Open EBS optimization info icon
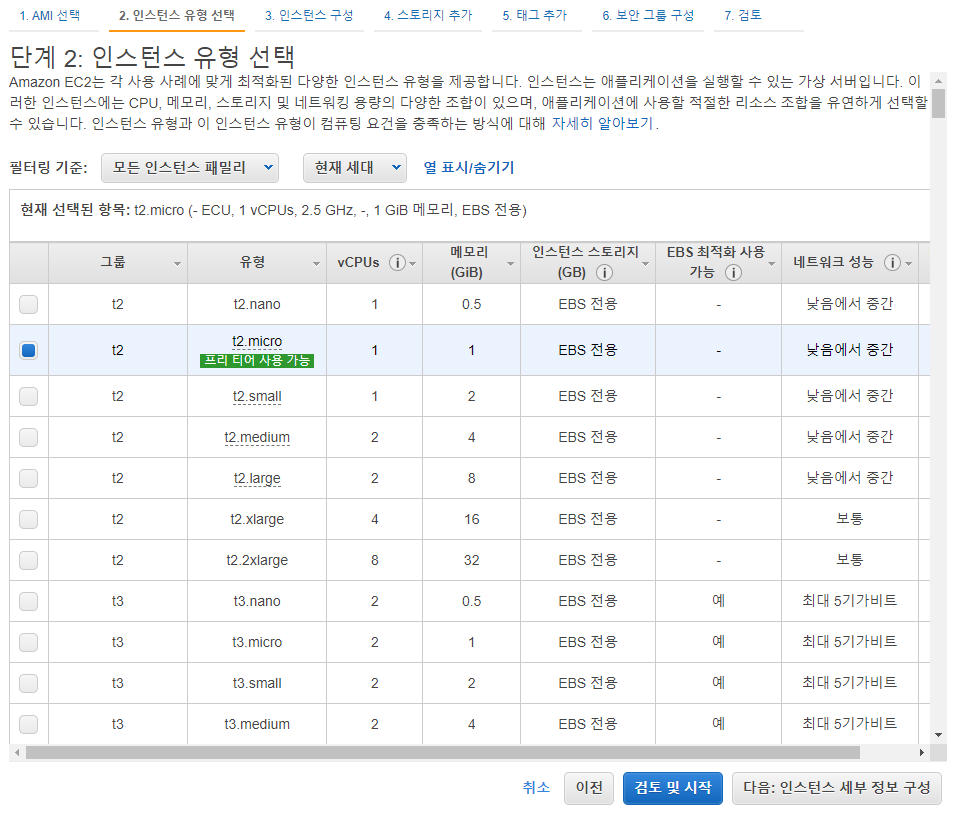This screenshot has width=956, height=816. tap(733, 273)
